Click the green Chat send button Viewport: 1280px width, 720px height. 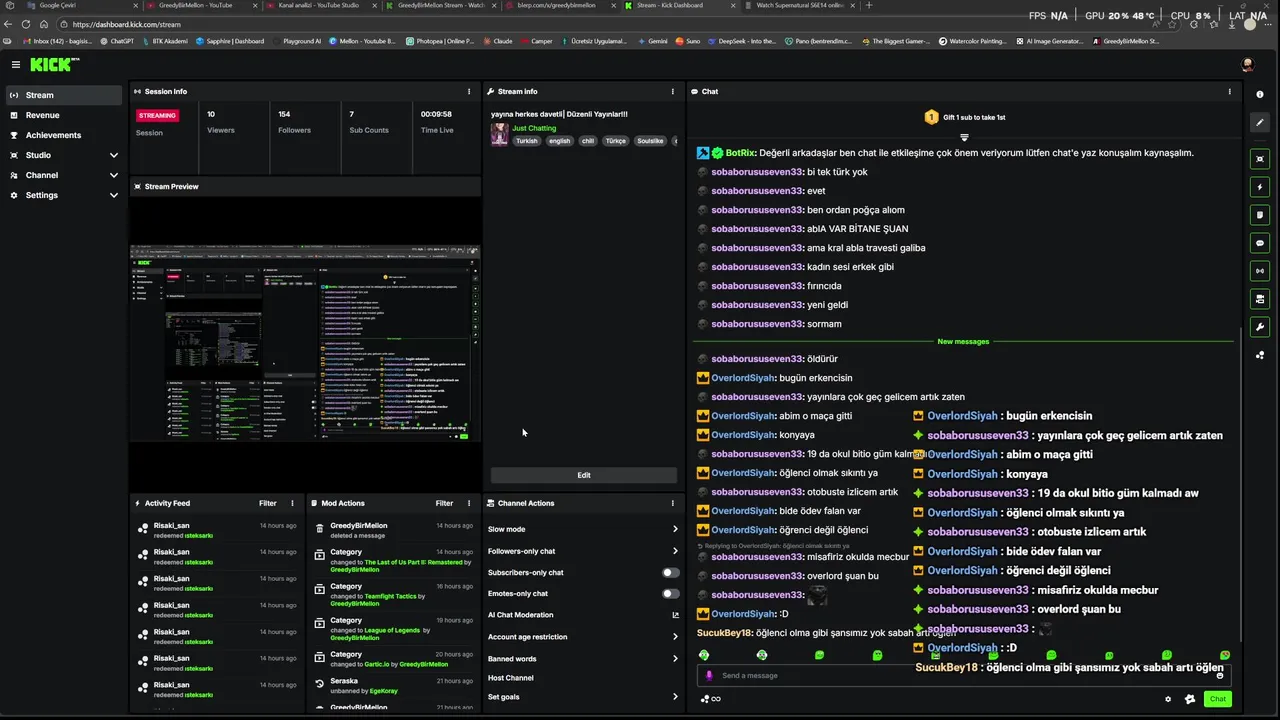[1217, 699]
